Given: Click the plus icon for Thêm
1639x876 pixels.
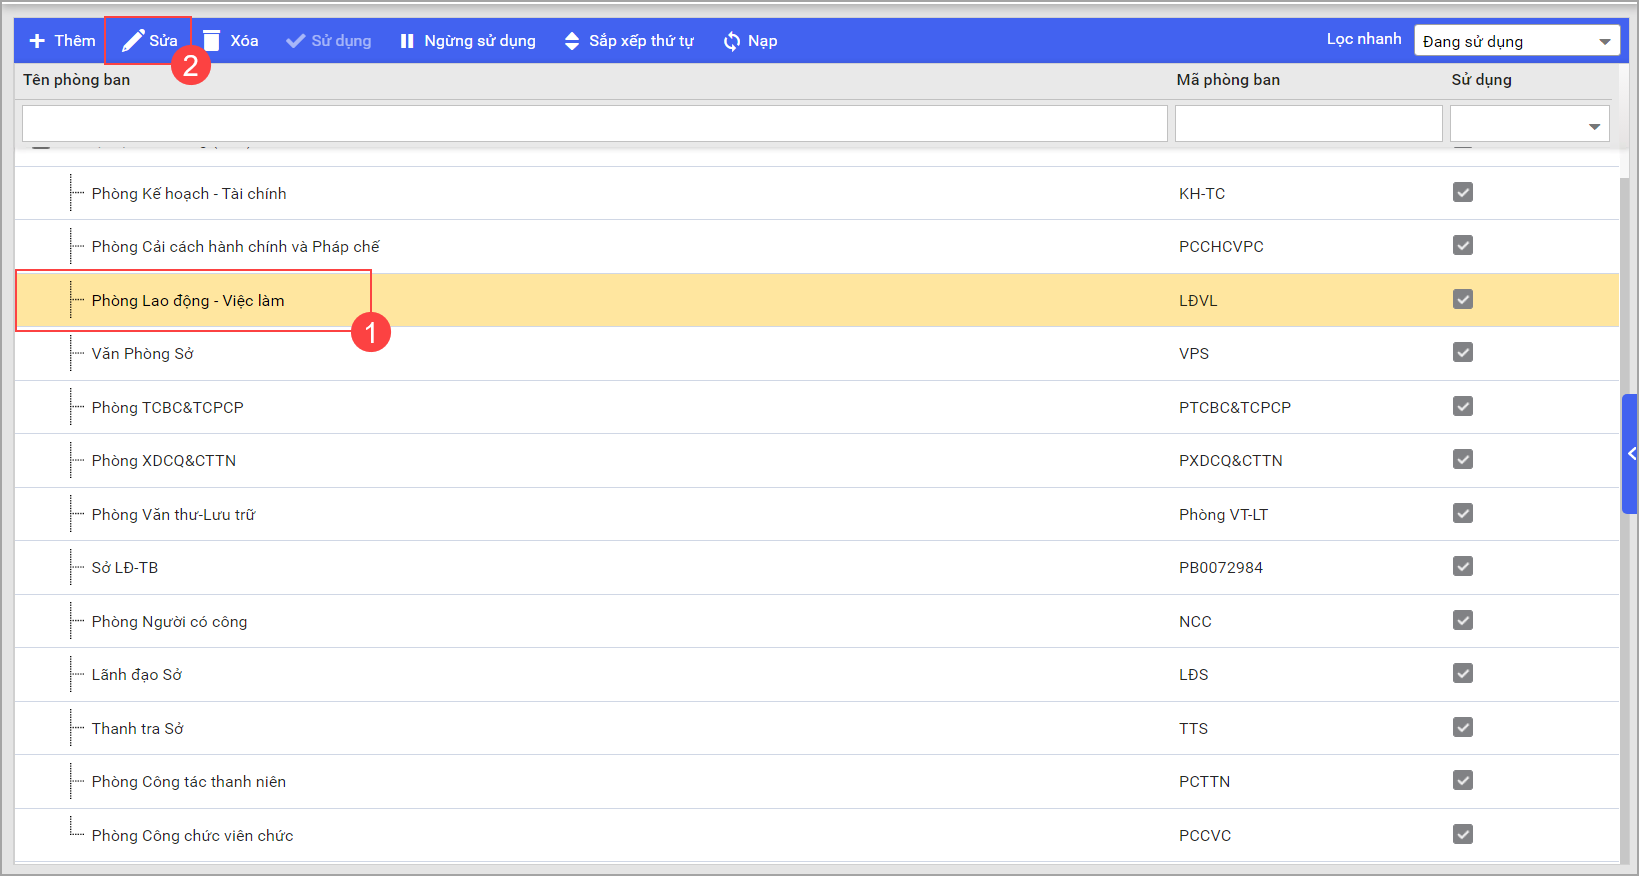Looking at the screenshot, I should (x=37, y=41).
